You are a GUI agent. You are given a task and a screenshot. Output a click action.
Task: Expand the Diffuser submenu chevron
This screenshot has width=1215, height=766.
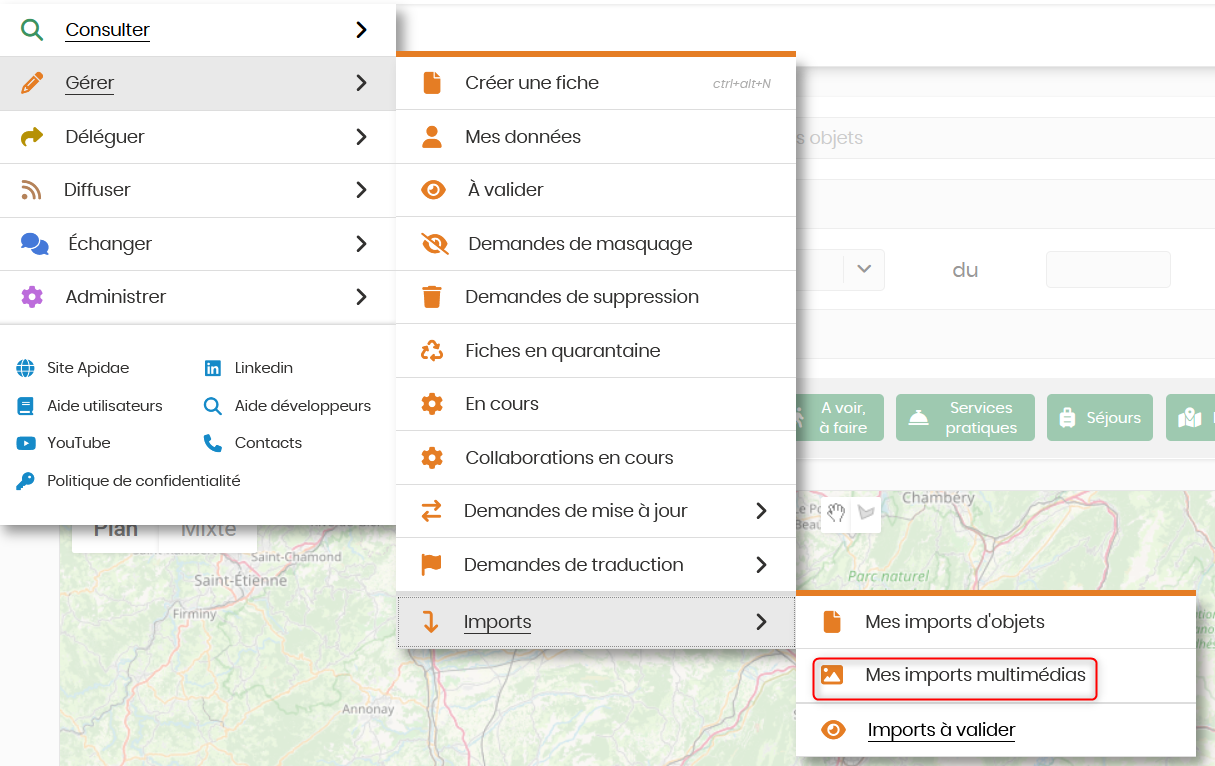pos(362,190)
